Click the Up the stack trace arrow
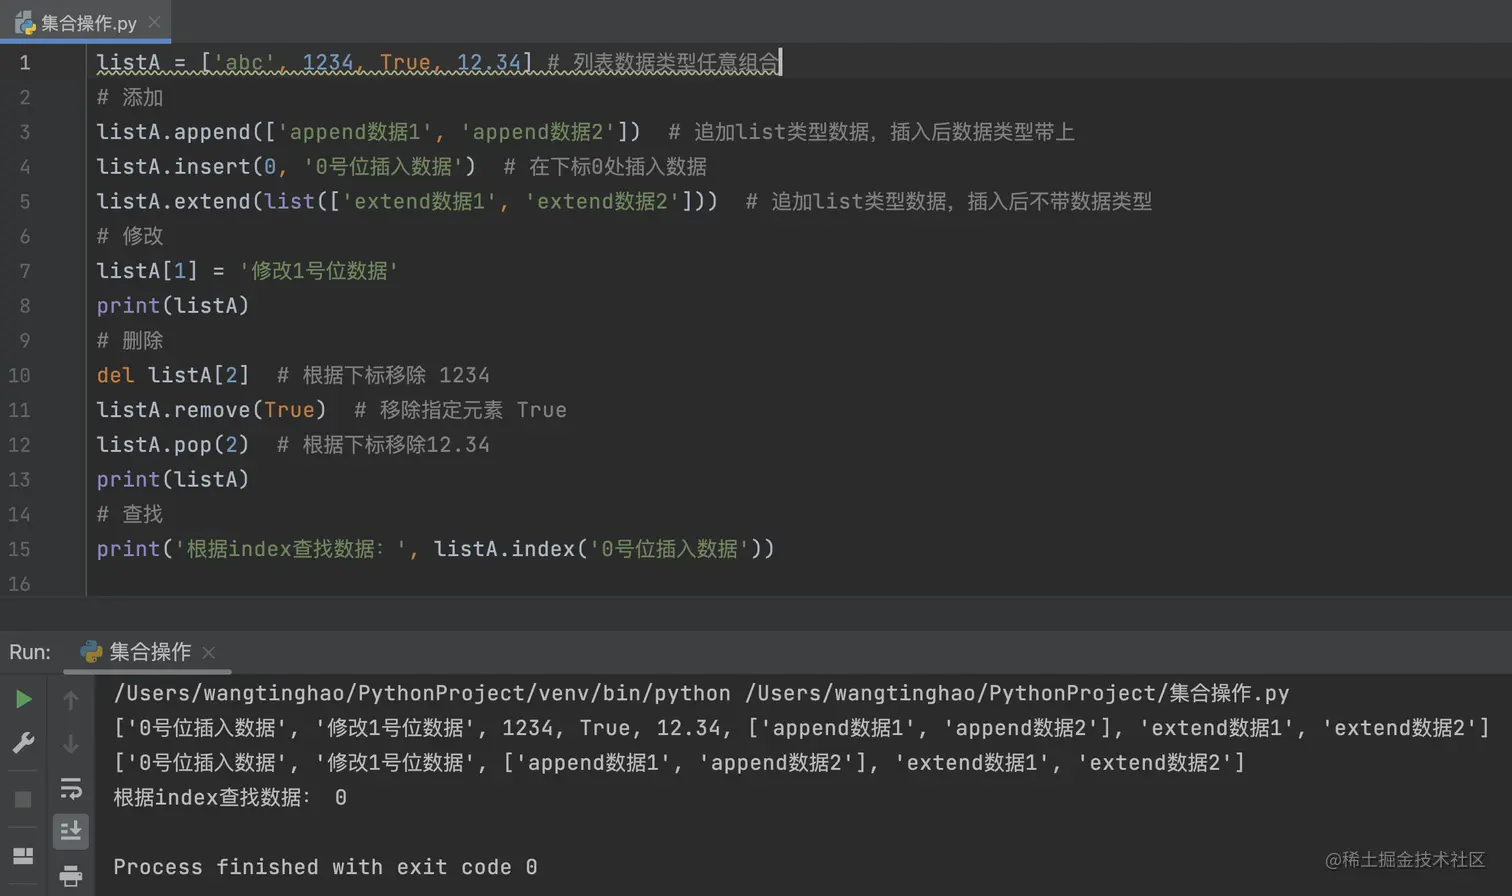 pyautogui.click(x=70, y=700)
